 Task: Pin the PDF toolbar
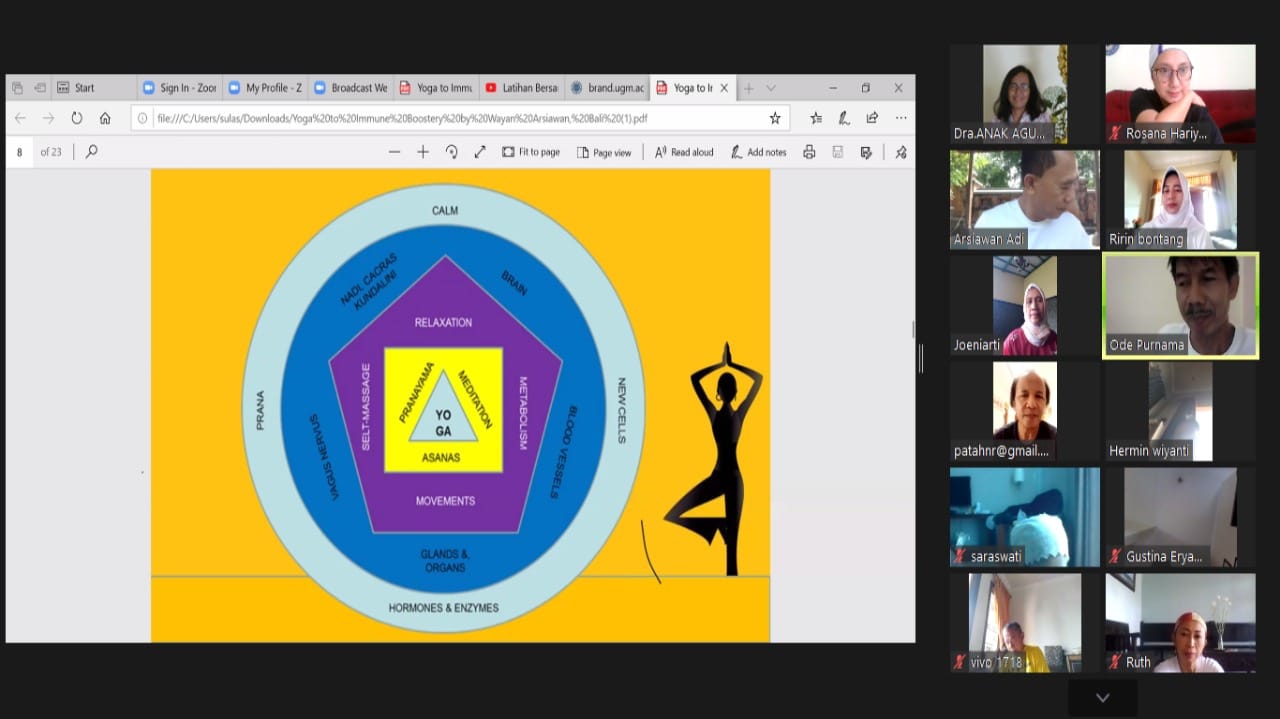pyautogui.click(x=901, y=152)
